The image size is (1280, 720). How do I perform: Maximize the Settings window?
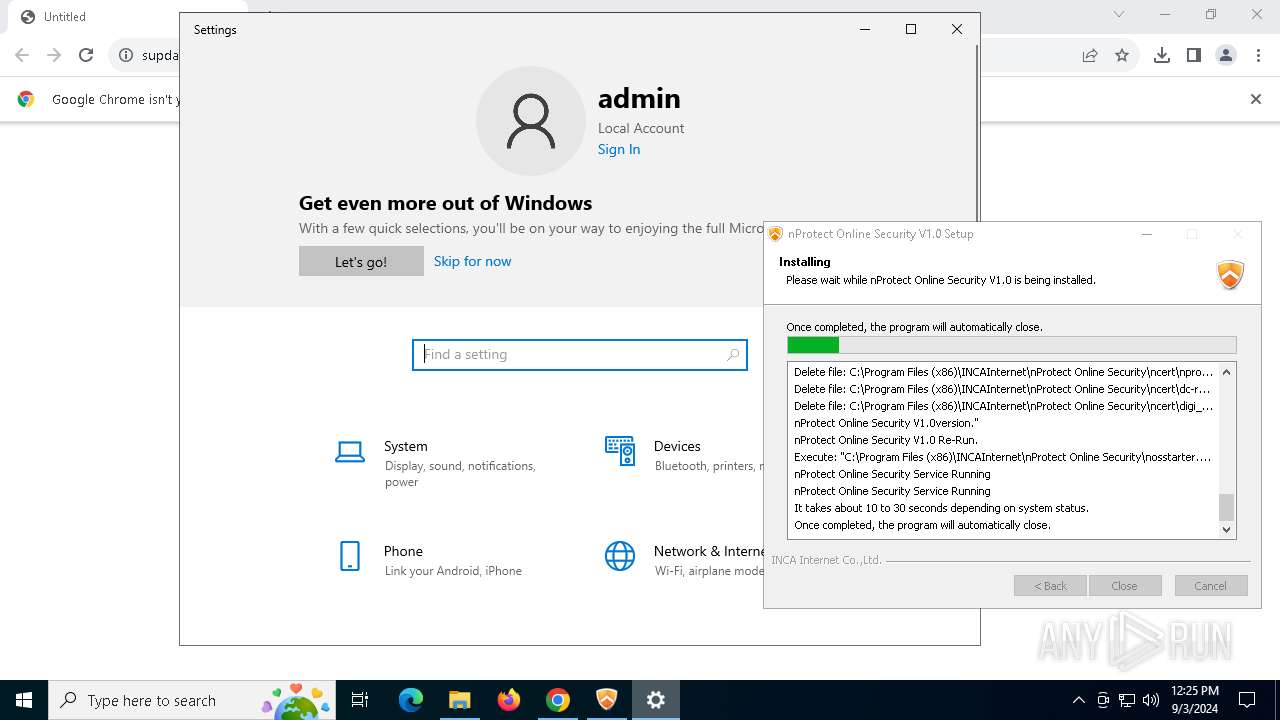(911, 29)
